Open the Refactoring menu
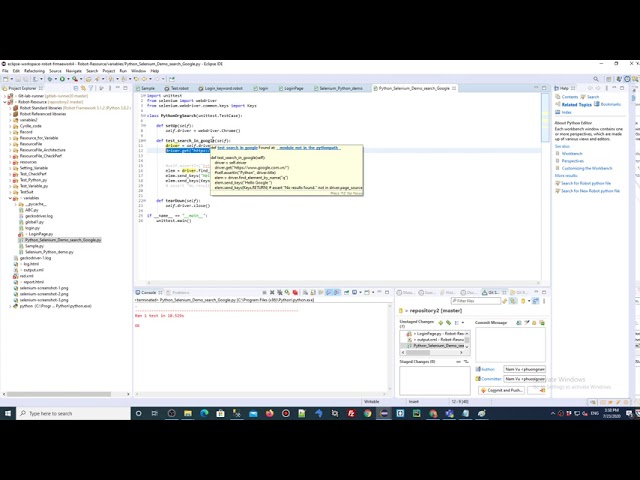 34,71
